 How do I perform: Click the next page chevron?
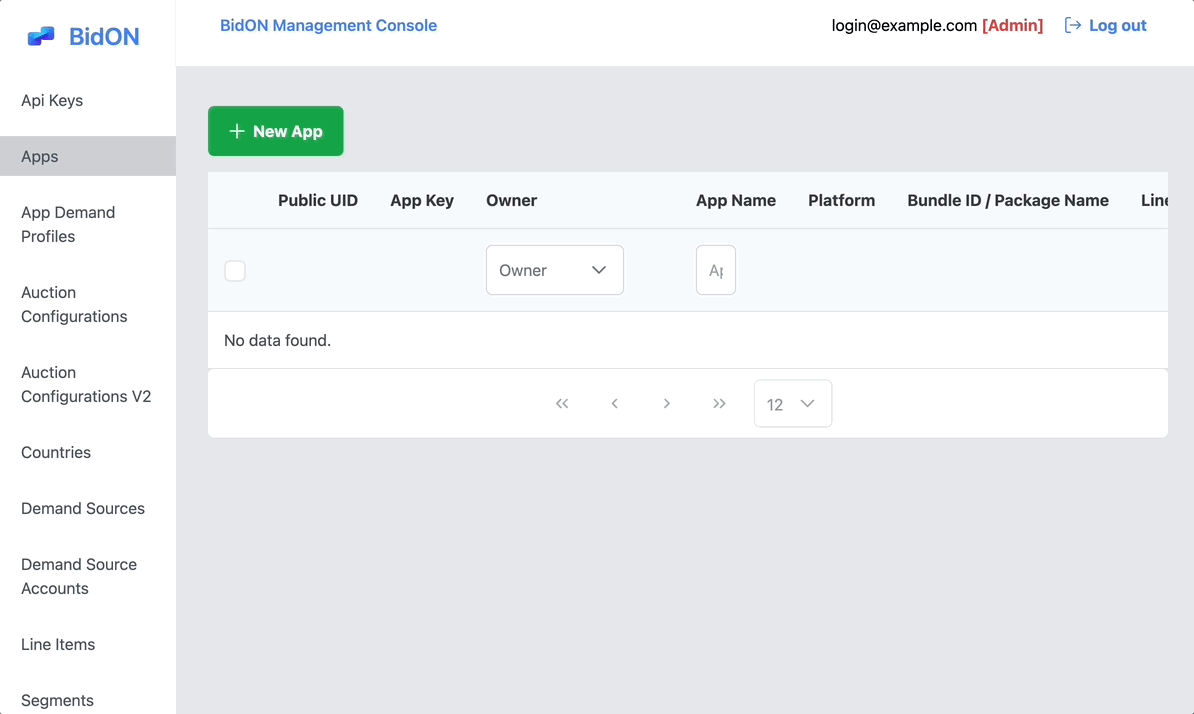667,403
